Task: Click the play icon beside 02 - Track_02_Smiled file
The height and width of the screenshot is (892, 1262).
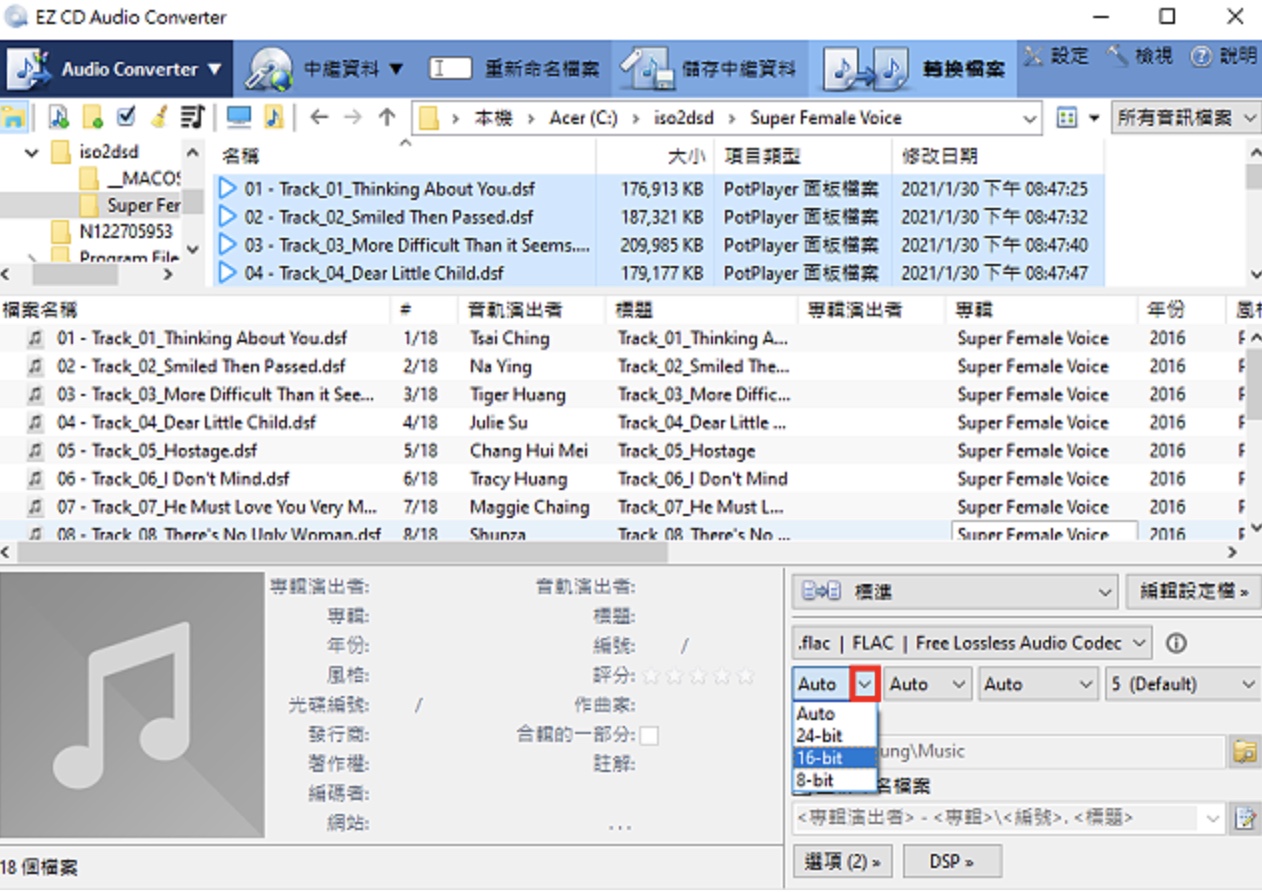Action: (227, 217)
